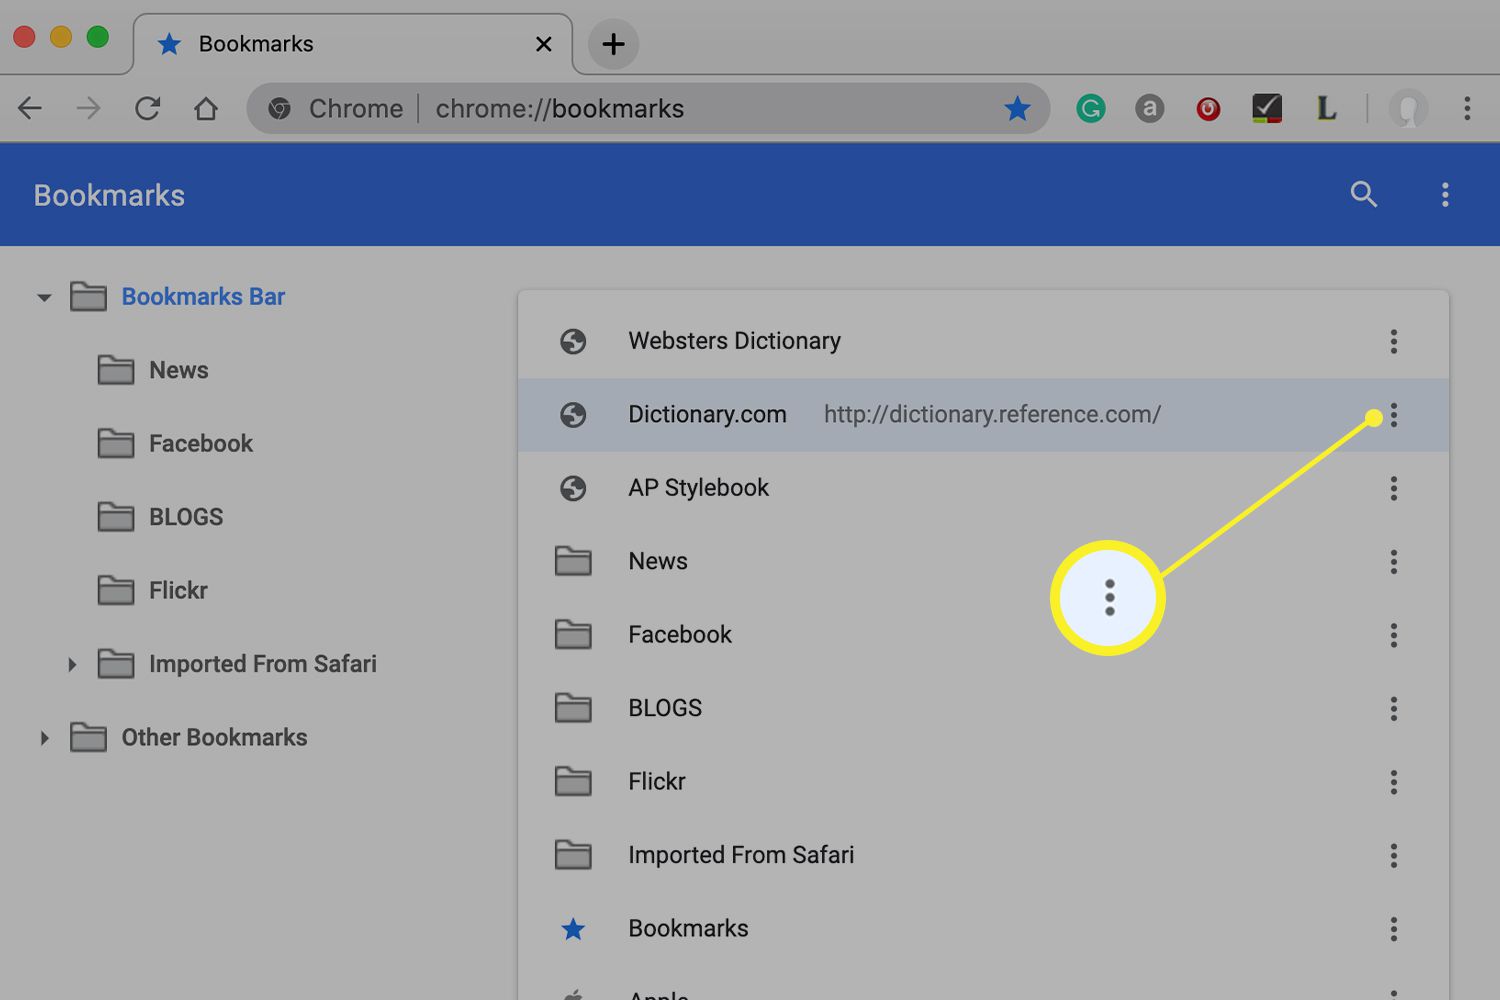Reload the current page

pos(148,108)
